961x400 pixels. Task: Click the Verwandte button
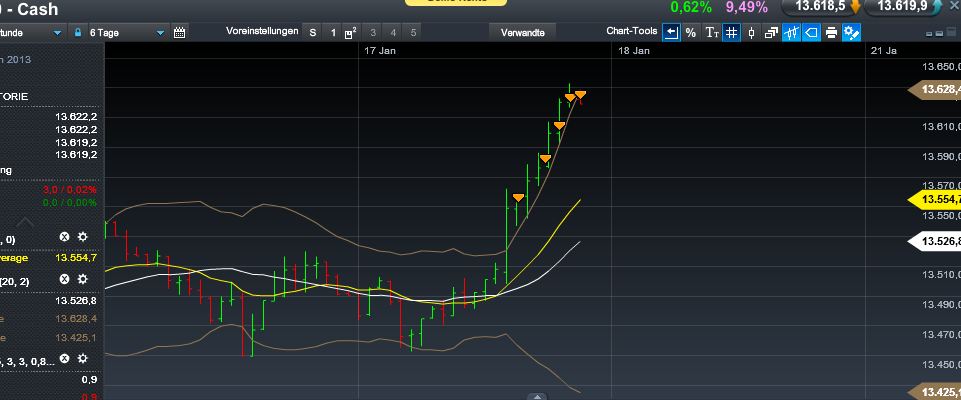523,33
